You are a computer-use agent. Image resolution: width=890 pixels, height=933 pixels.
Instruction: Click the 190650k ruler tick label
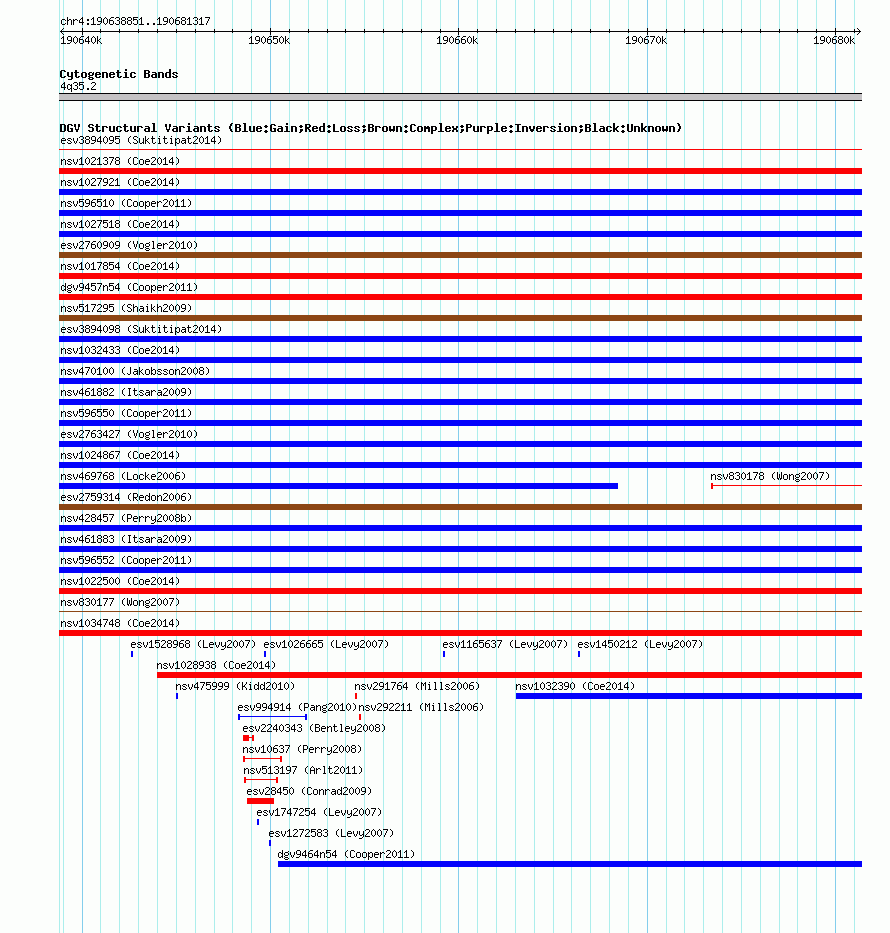pyautogui.click(x=269, y=40)
